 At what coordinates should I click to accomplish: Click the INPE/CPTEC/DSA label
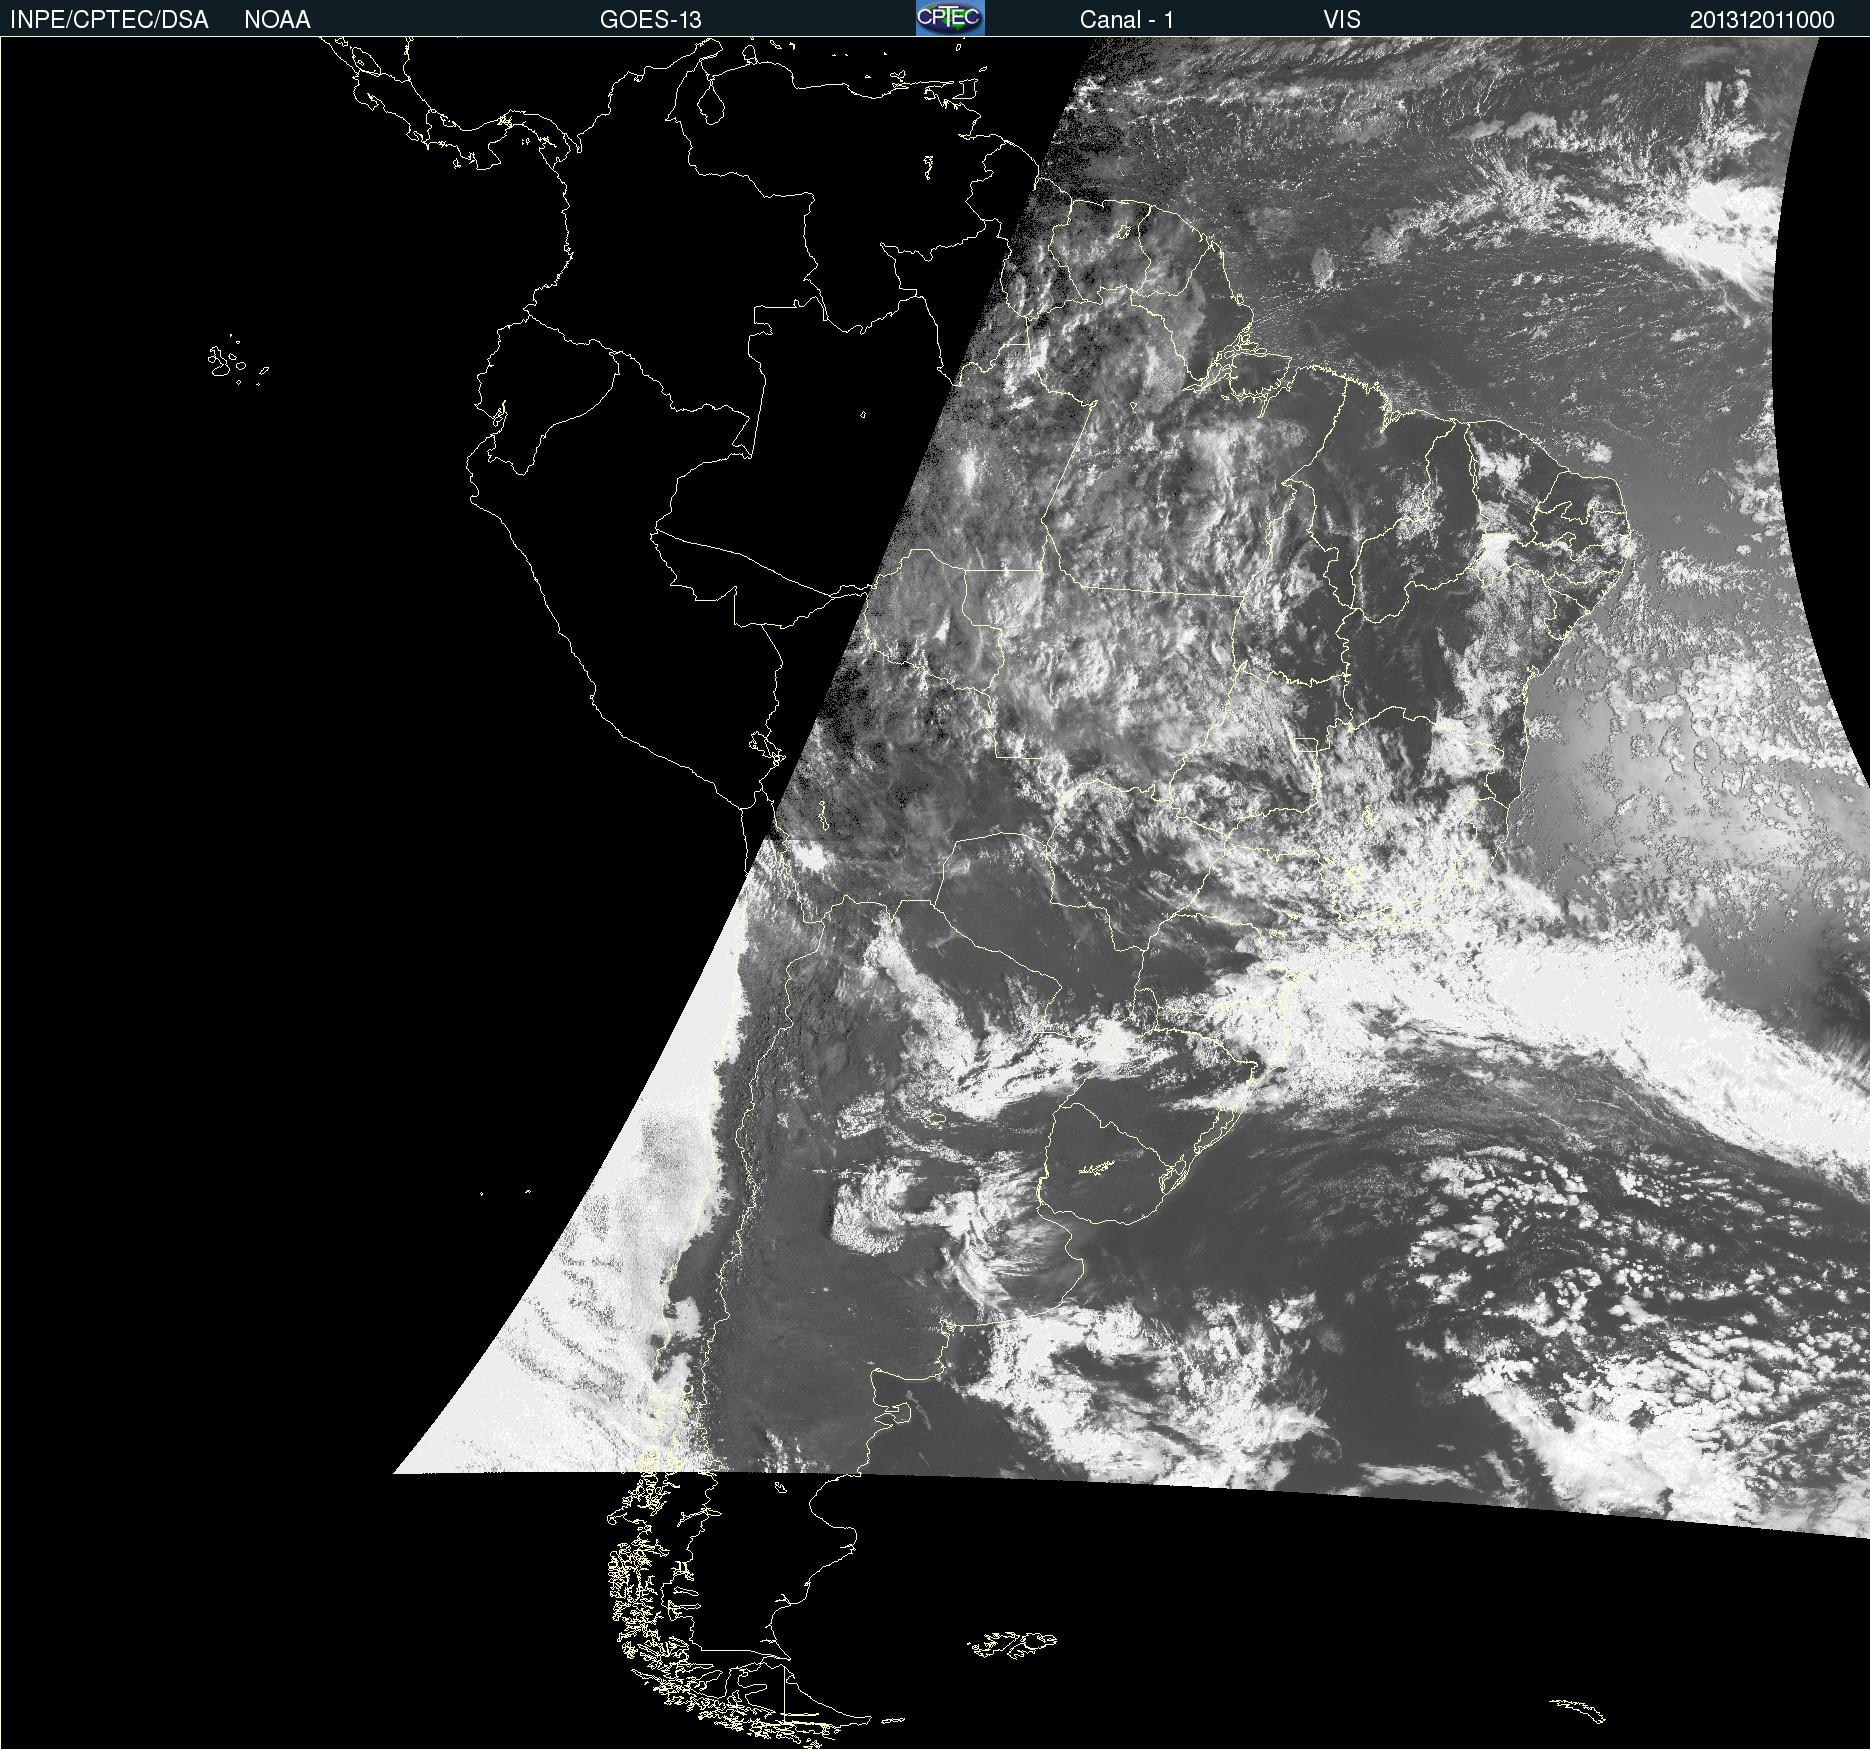pos(109,20)
